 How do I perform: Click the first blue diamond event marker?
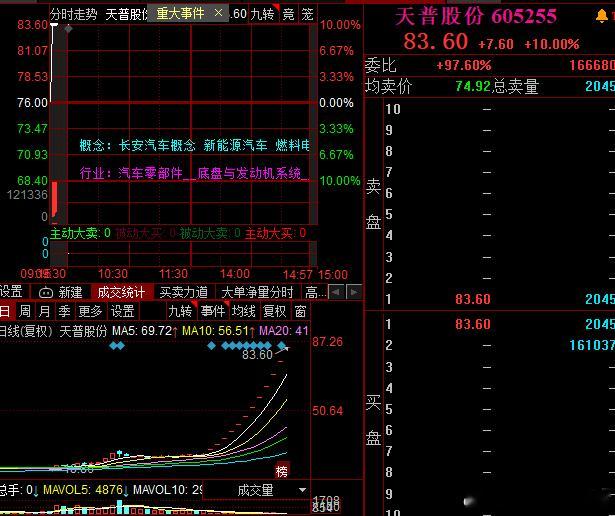click(113, 345)
